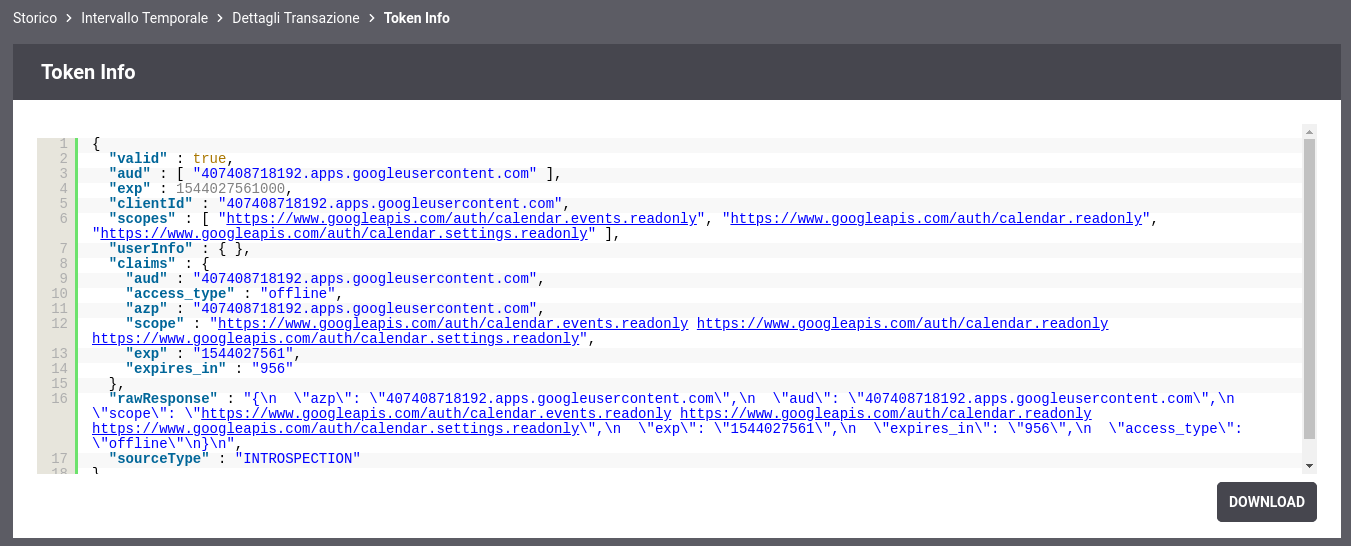This screenshot has width=1351, height=546.
Task: Follow calendar.readonly link in claims scope
Action: 902,323
